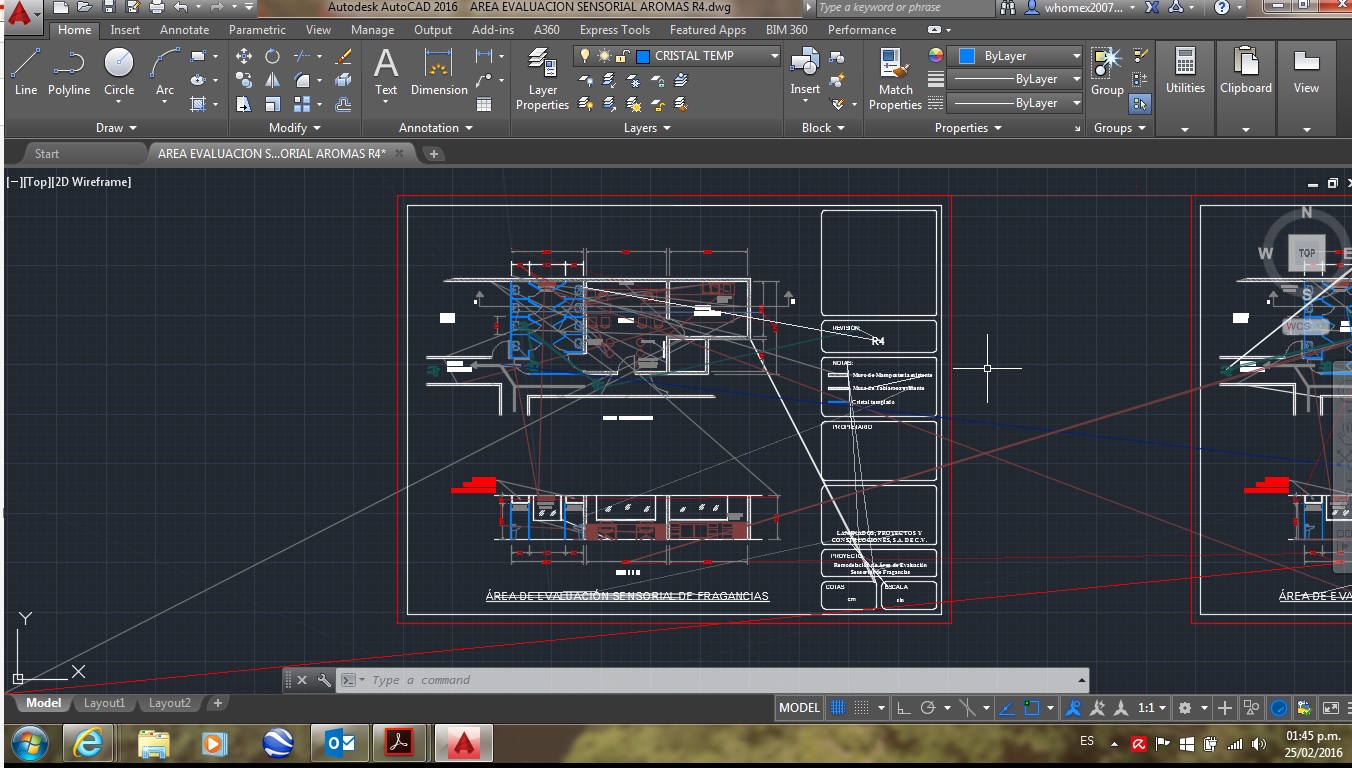Click the Match Properties tool
1352x768 pixels.
coord(895,78)
